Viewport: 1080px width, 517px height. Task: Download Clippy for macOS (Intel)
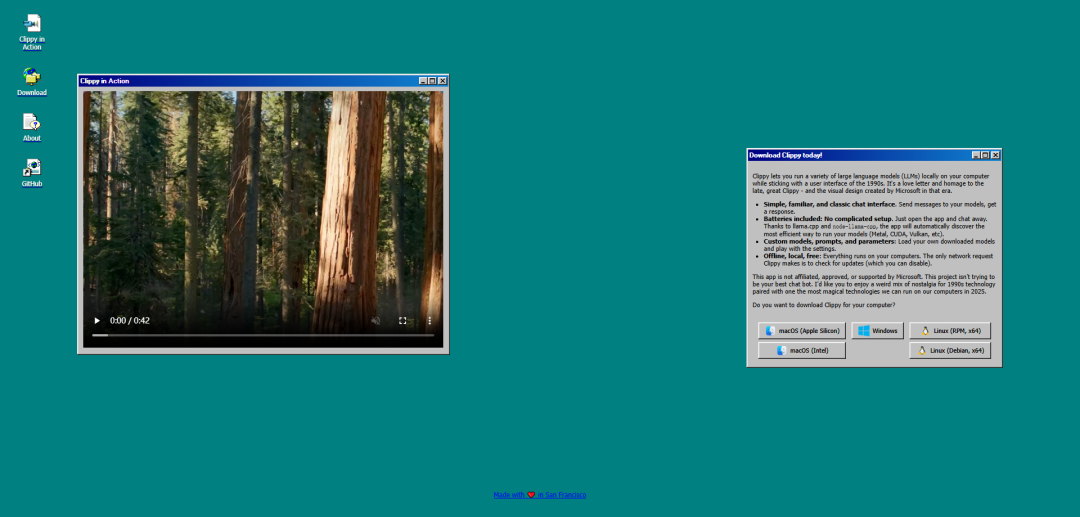point(802,350)
